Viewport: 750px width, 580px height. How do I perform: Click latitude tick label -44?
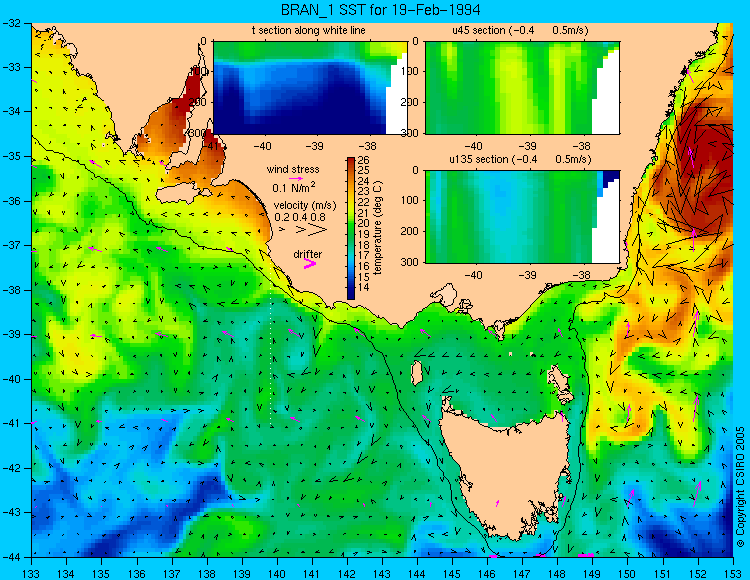point(12,557)
